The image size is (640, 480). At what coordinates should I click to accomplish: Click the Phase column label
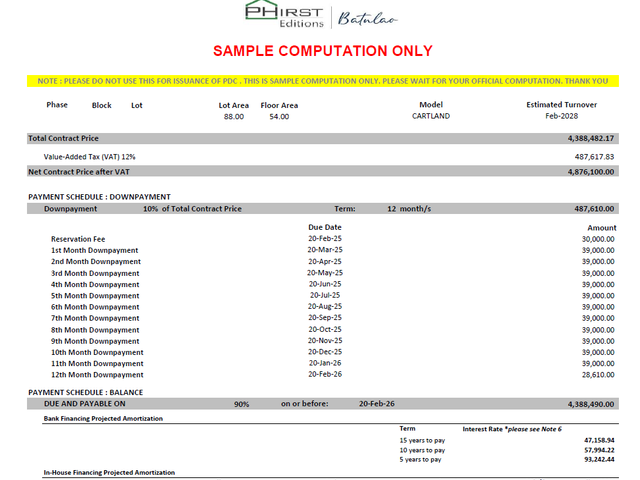pos(57,105)
